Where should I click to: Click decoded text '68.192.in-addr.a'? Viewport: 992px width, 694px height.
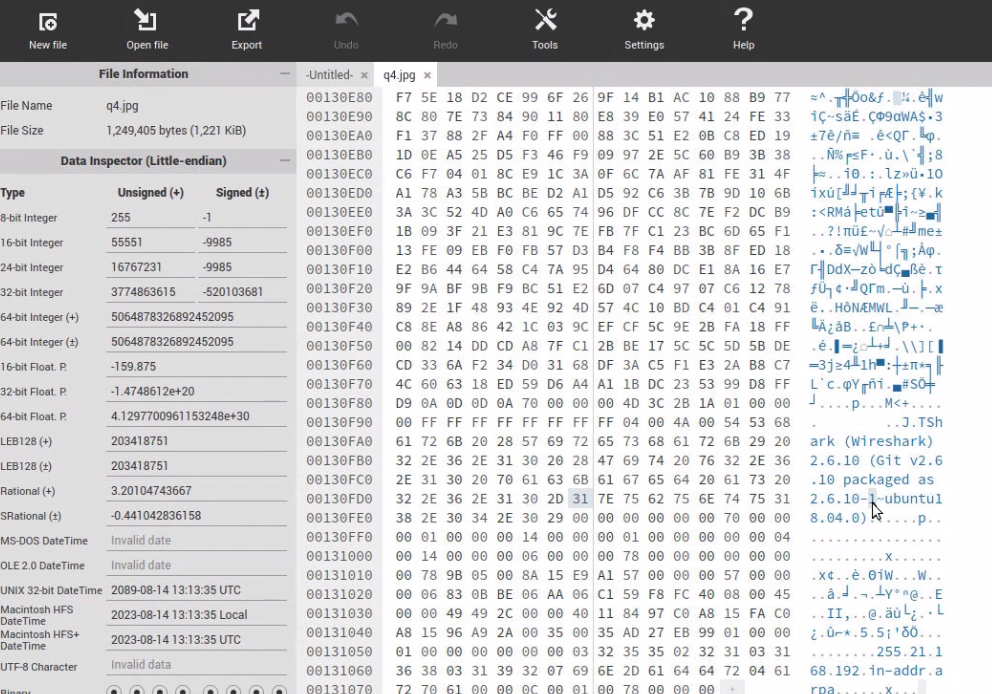(x=876, y=671)
